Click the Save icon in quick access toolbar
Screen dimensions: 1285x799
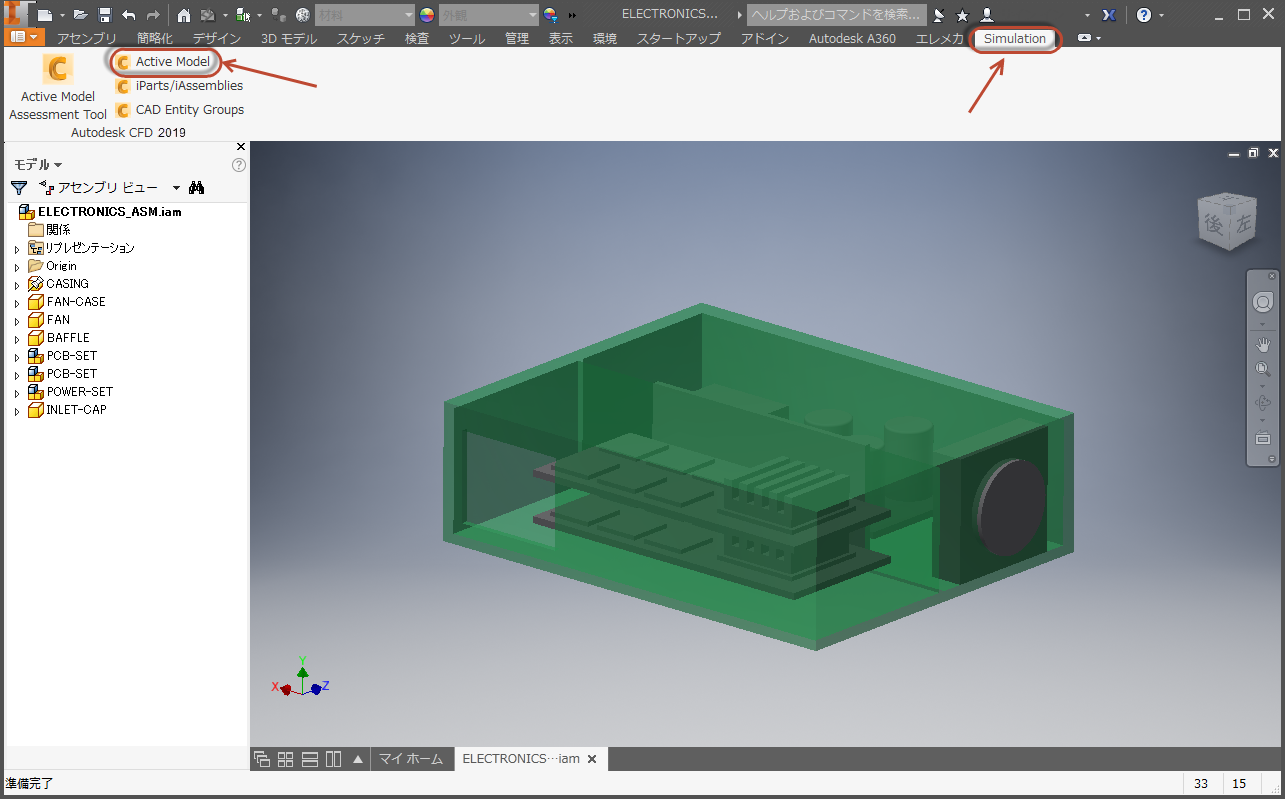coord(104,15)
